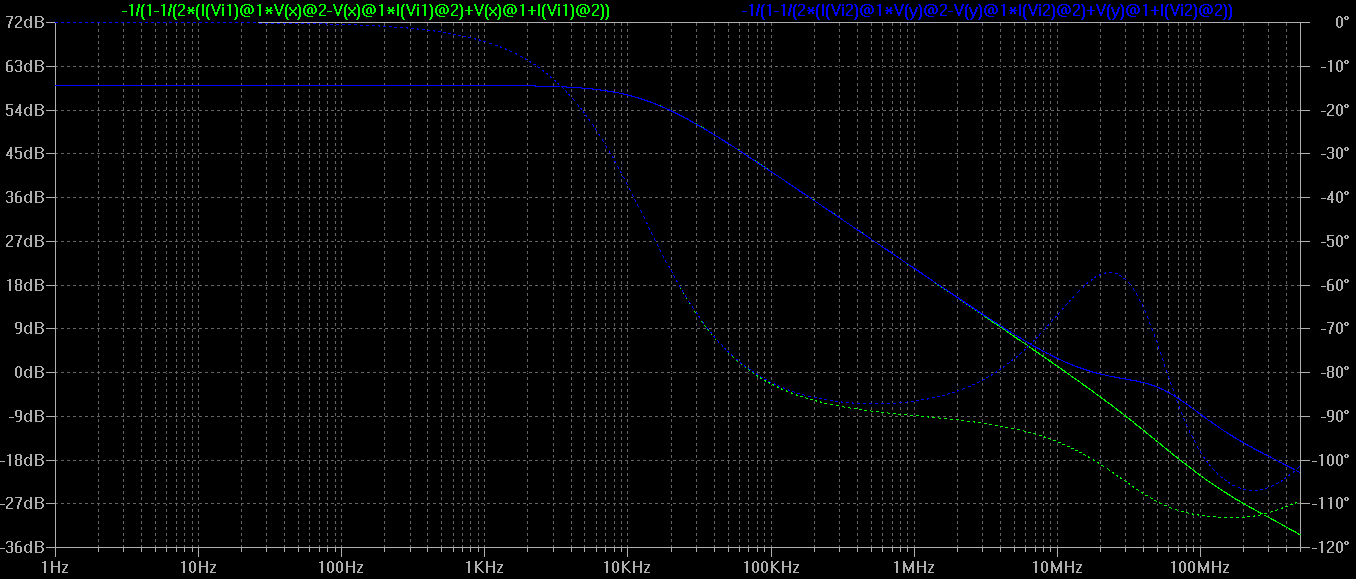Screen dimensions: 1356x579
Task: Click the 100KHz frequency axis label
Action: pos(770,568)
